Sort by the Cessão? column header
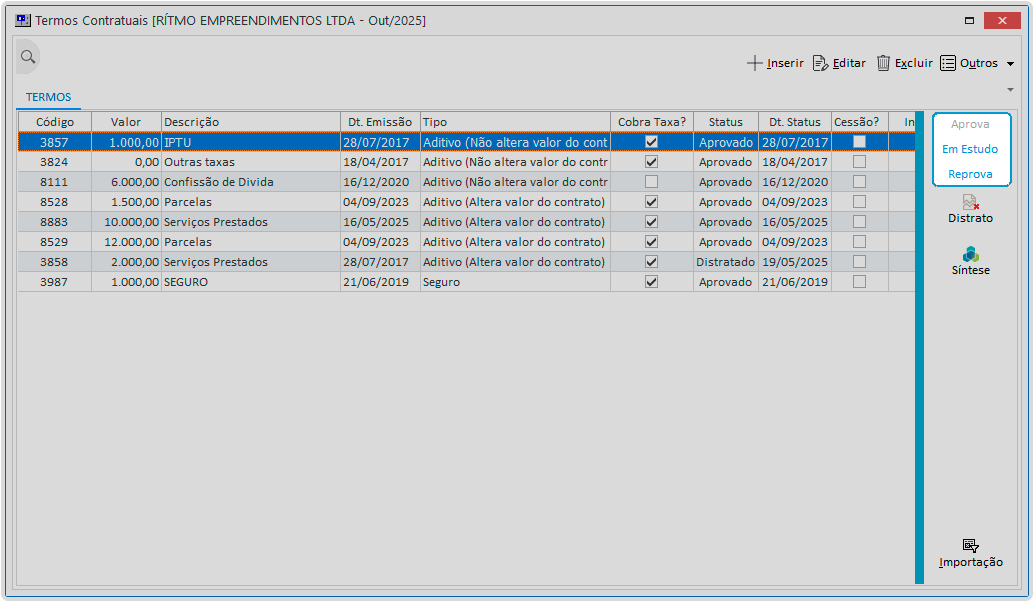 [x=859, y=122]
